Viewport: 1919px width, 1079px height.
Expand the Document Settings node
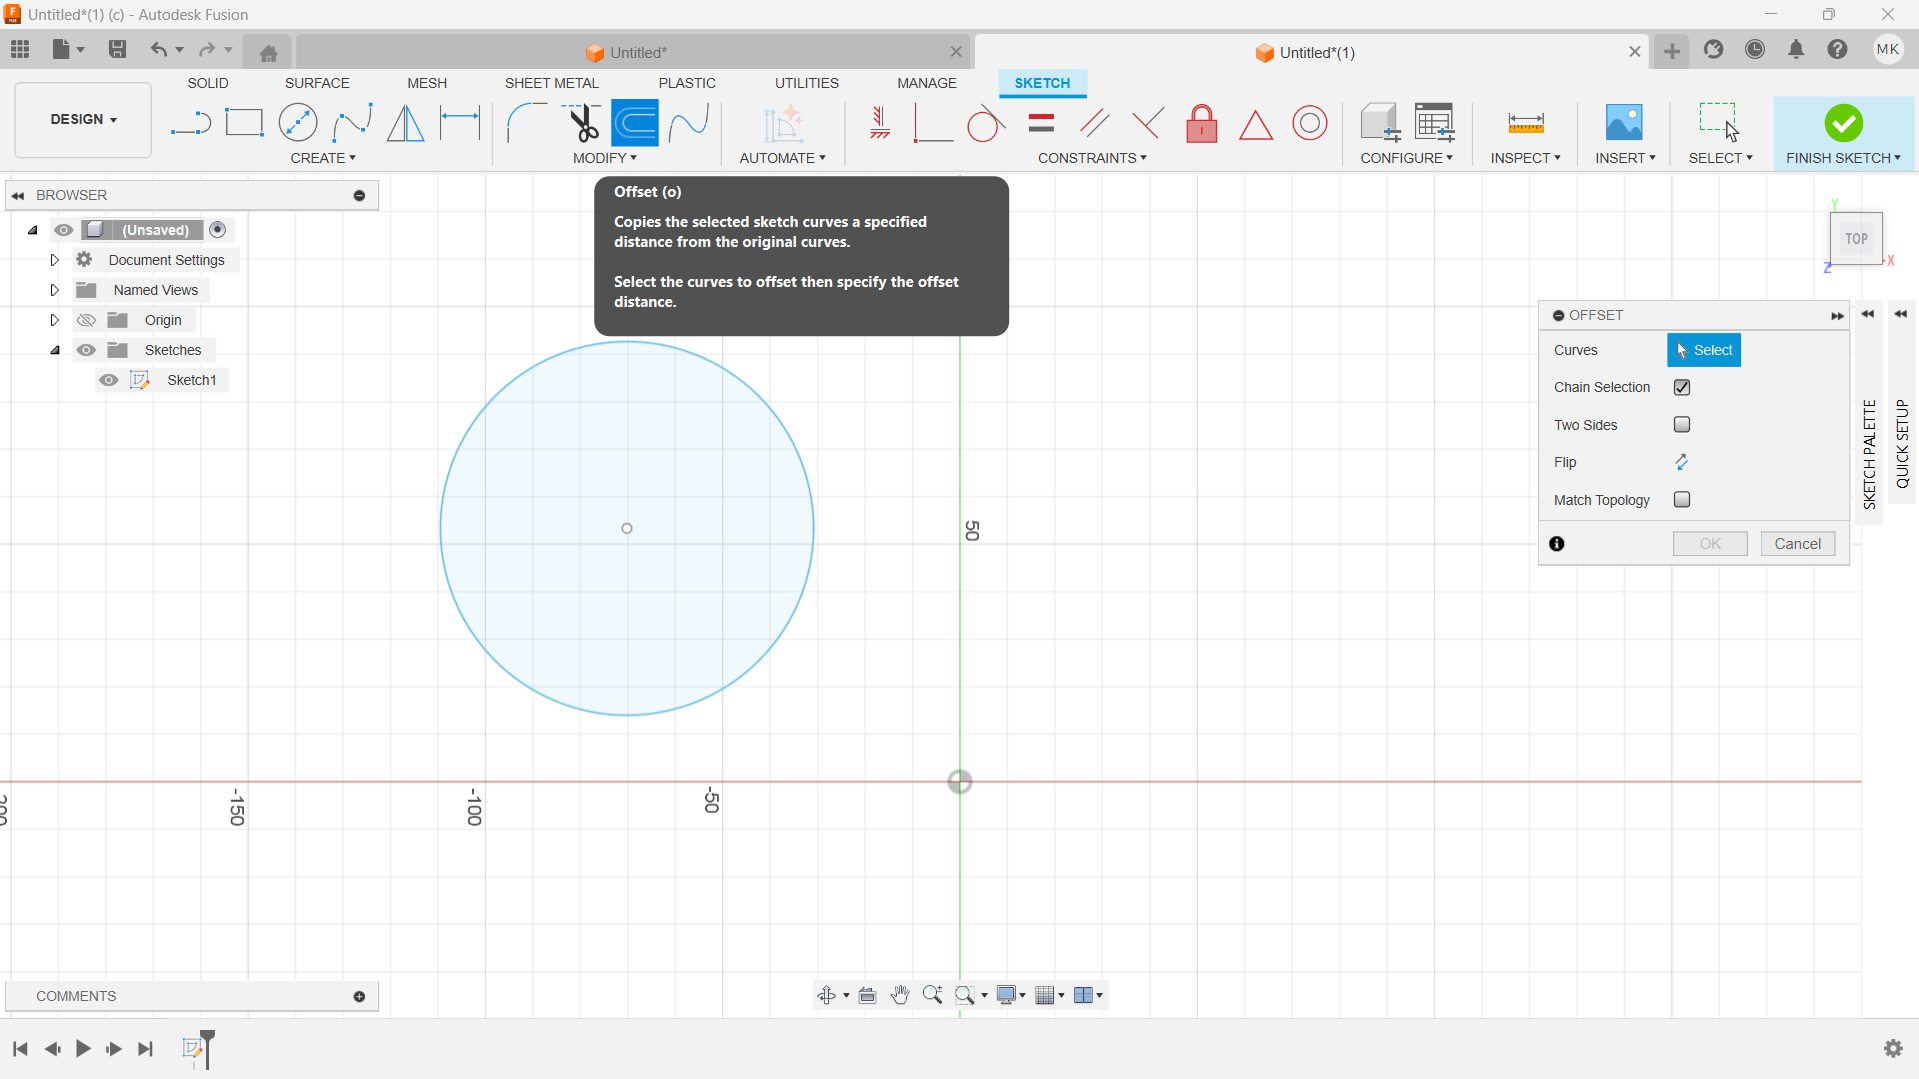point(55,260)
